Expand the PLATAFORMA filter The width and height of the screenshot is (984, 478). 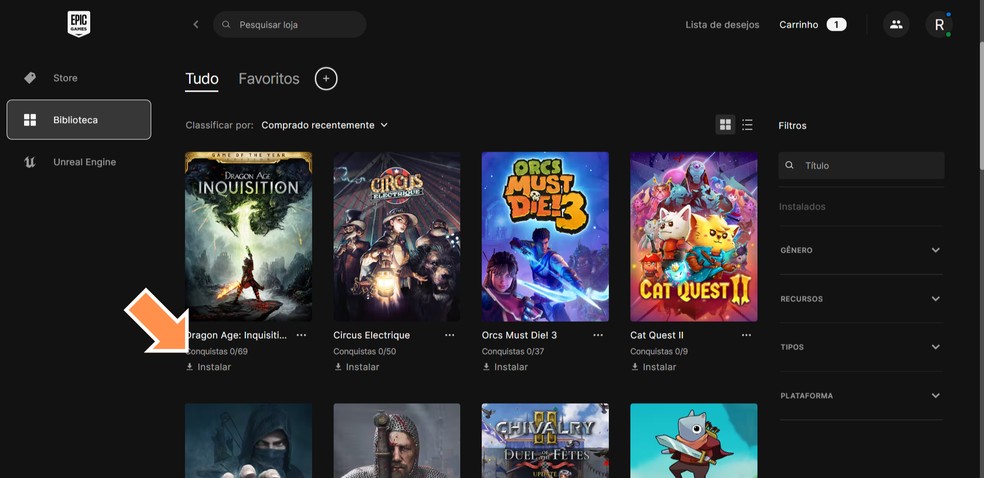point(861,396)
